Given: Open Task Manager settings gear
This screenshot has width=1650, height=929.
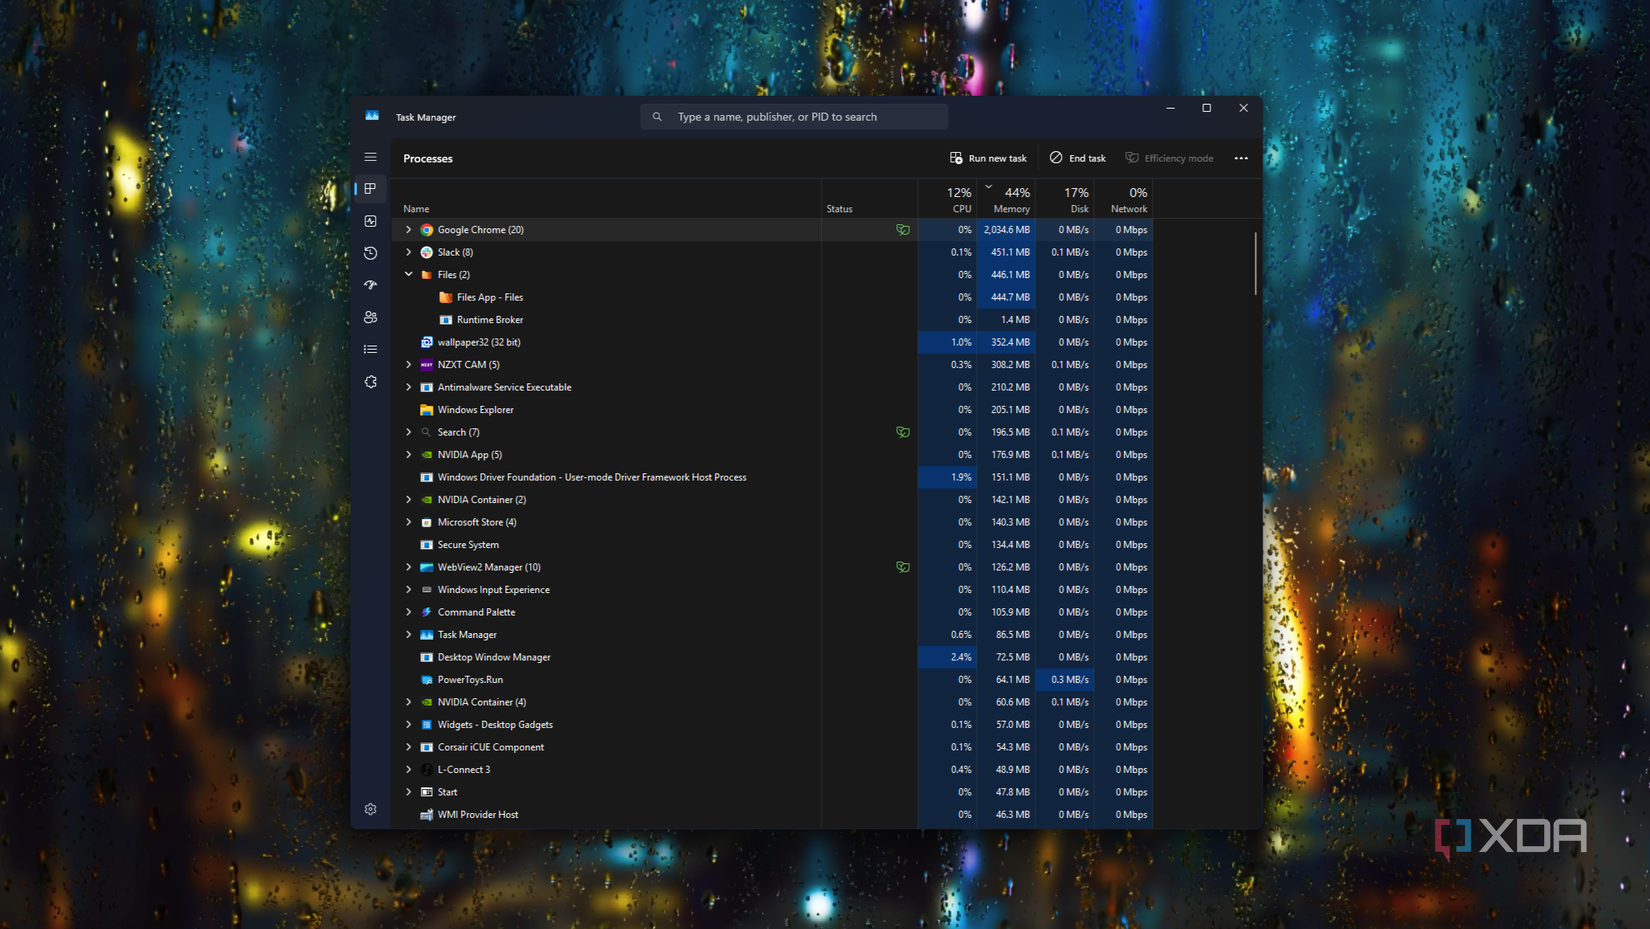Looking at the screenshot, I should (370, 809).
